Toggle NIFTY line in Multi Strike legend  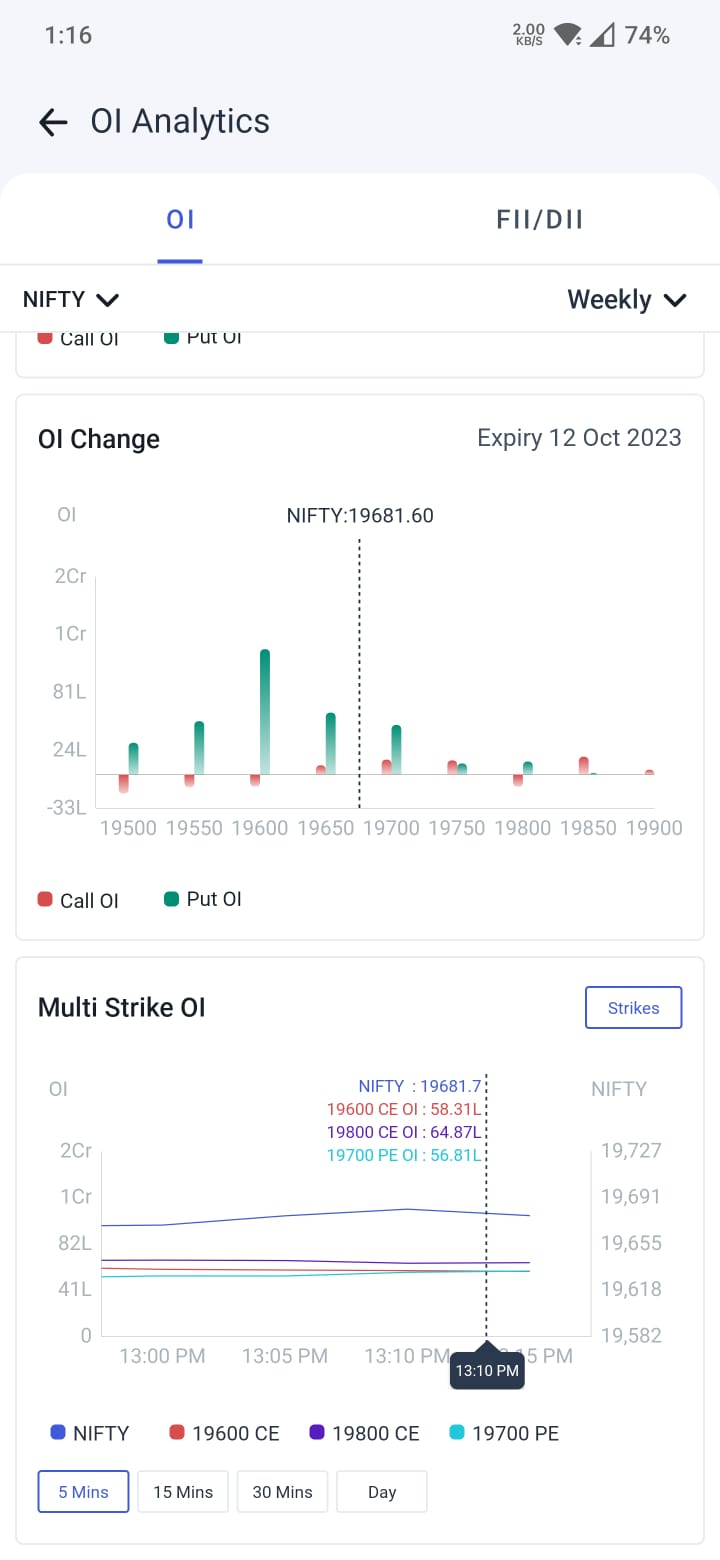90,1433
